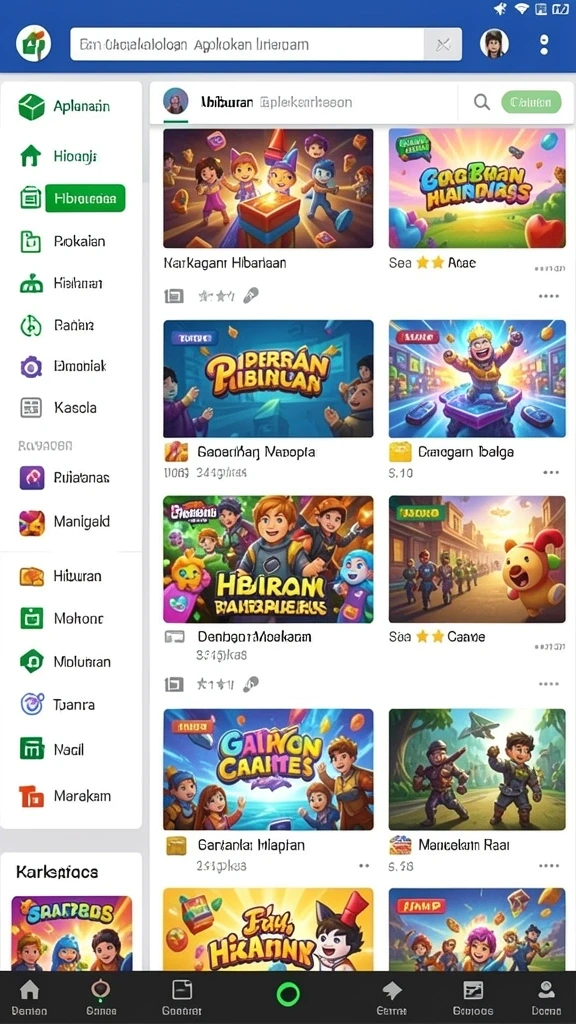Open the Piperran Pibinuan game thumbnail
The image size is (576, 1024).
(x=268, y=378)
